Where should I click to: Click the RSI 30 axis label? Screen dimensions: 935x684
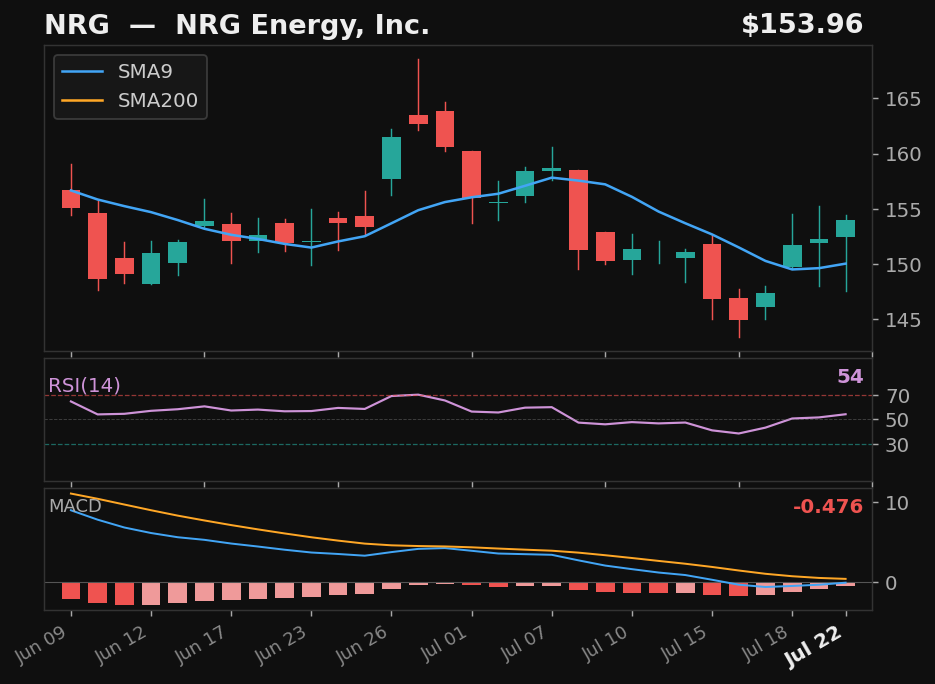click(x=897, y=445)
